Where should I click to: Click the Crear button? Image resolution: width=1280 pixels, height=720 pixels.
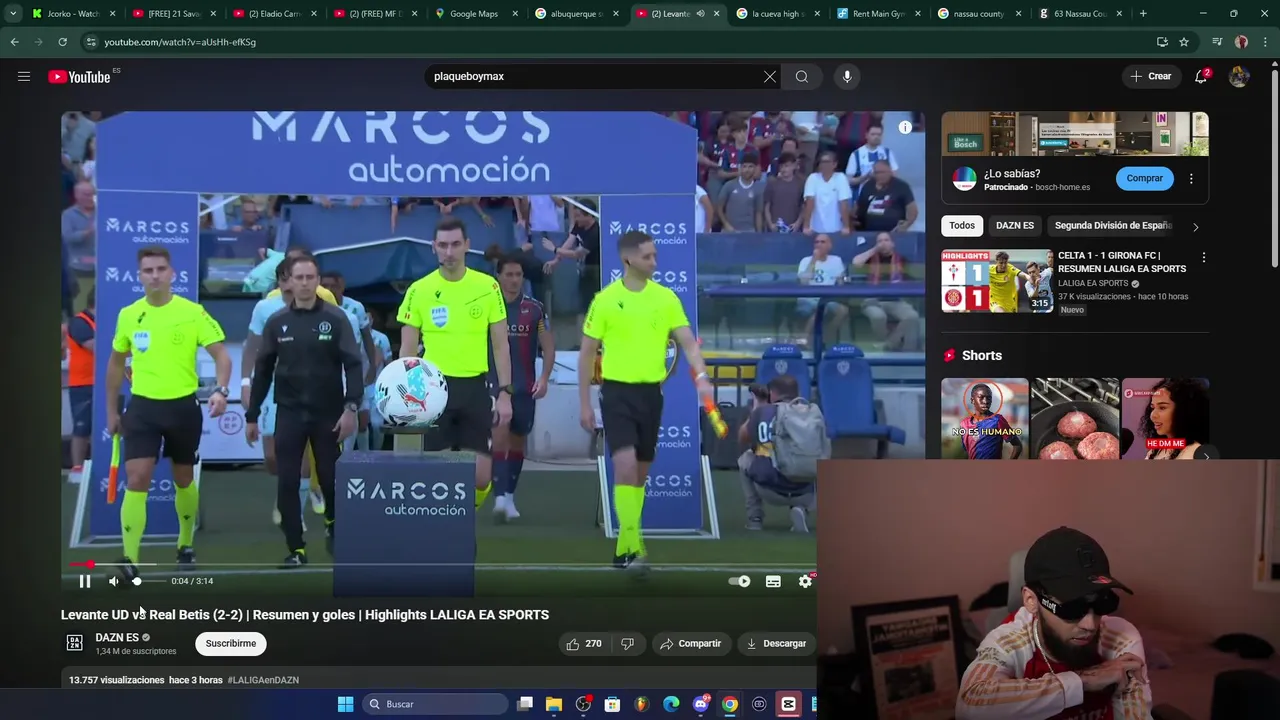tap(1150, 76)
